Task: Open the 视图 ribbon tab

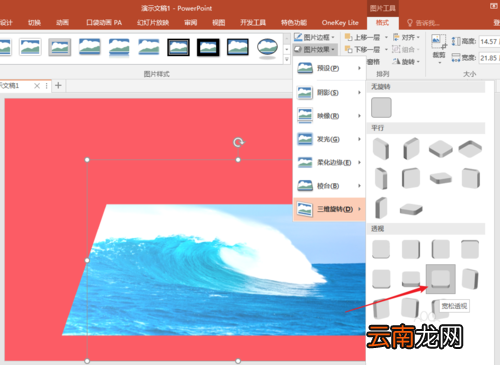Action: 219,23
